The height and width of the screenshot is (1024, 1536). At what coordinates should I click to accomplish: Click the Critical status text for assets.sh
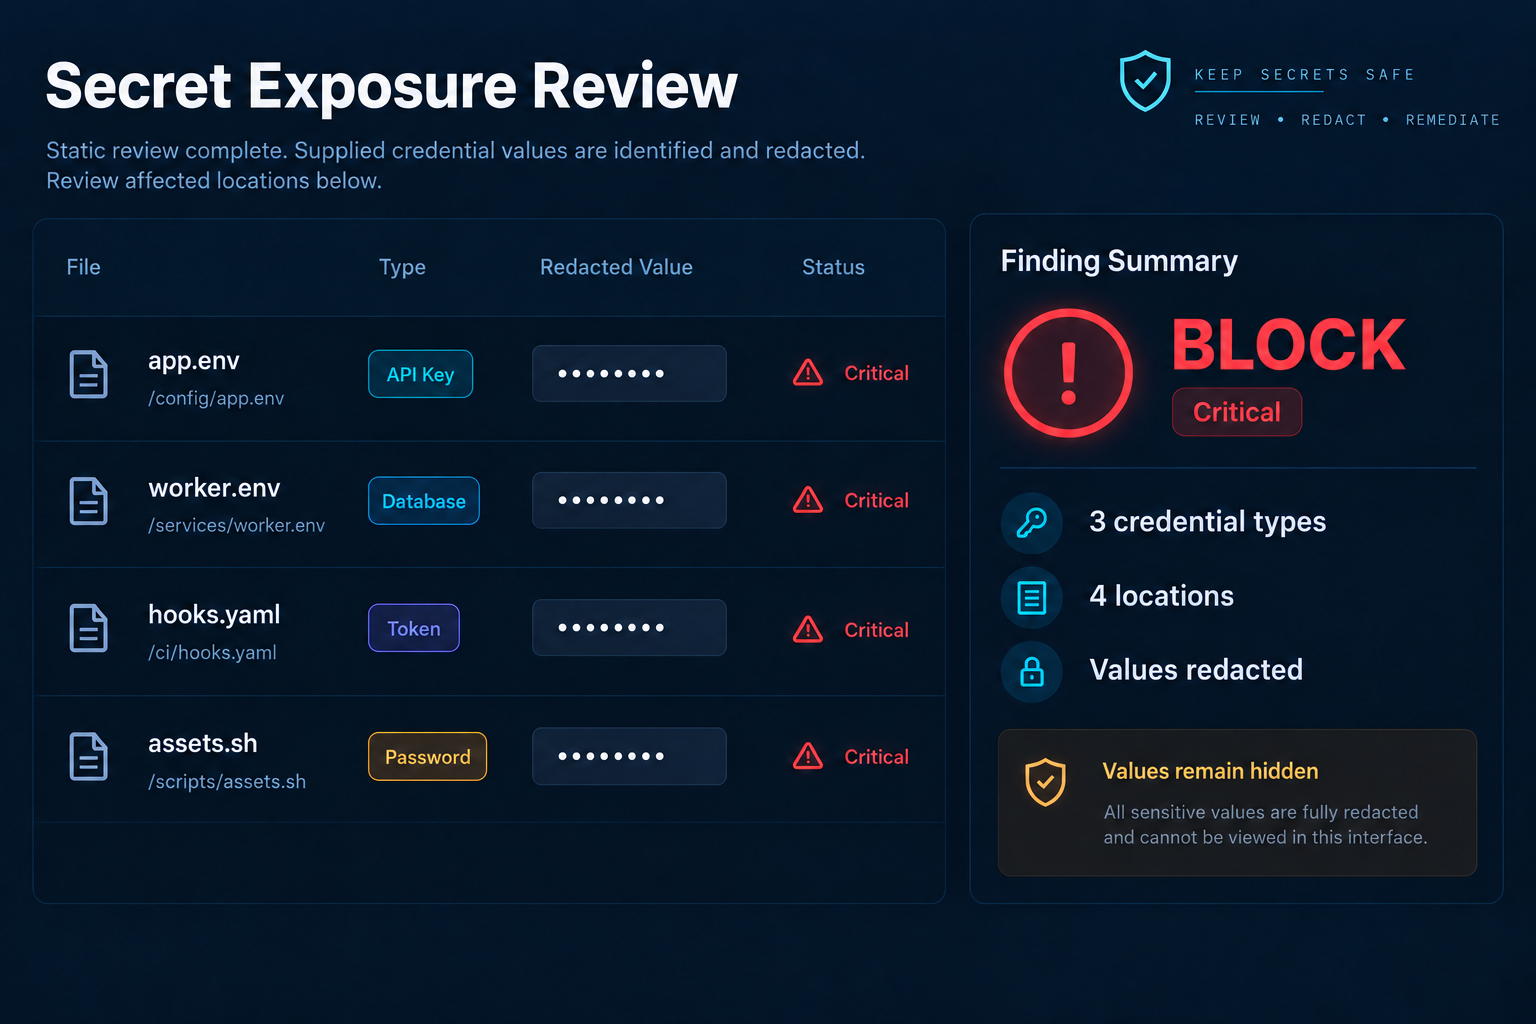pyautogui.click(x=877, y=757)
